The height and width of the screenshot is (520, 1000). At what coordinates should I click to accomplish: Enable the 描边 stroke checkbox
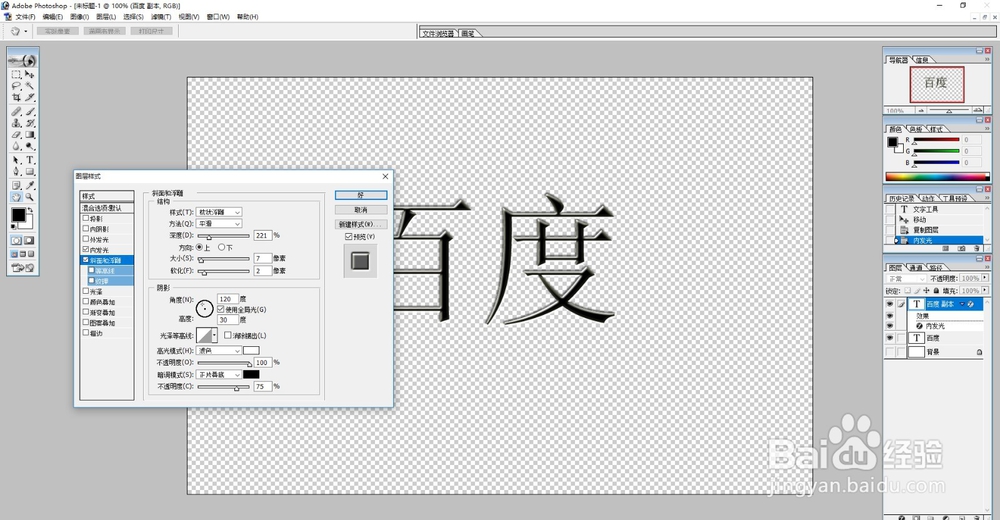point(86,333)
